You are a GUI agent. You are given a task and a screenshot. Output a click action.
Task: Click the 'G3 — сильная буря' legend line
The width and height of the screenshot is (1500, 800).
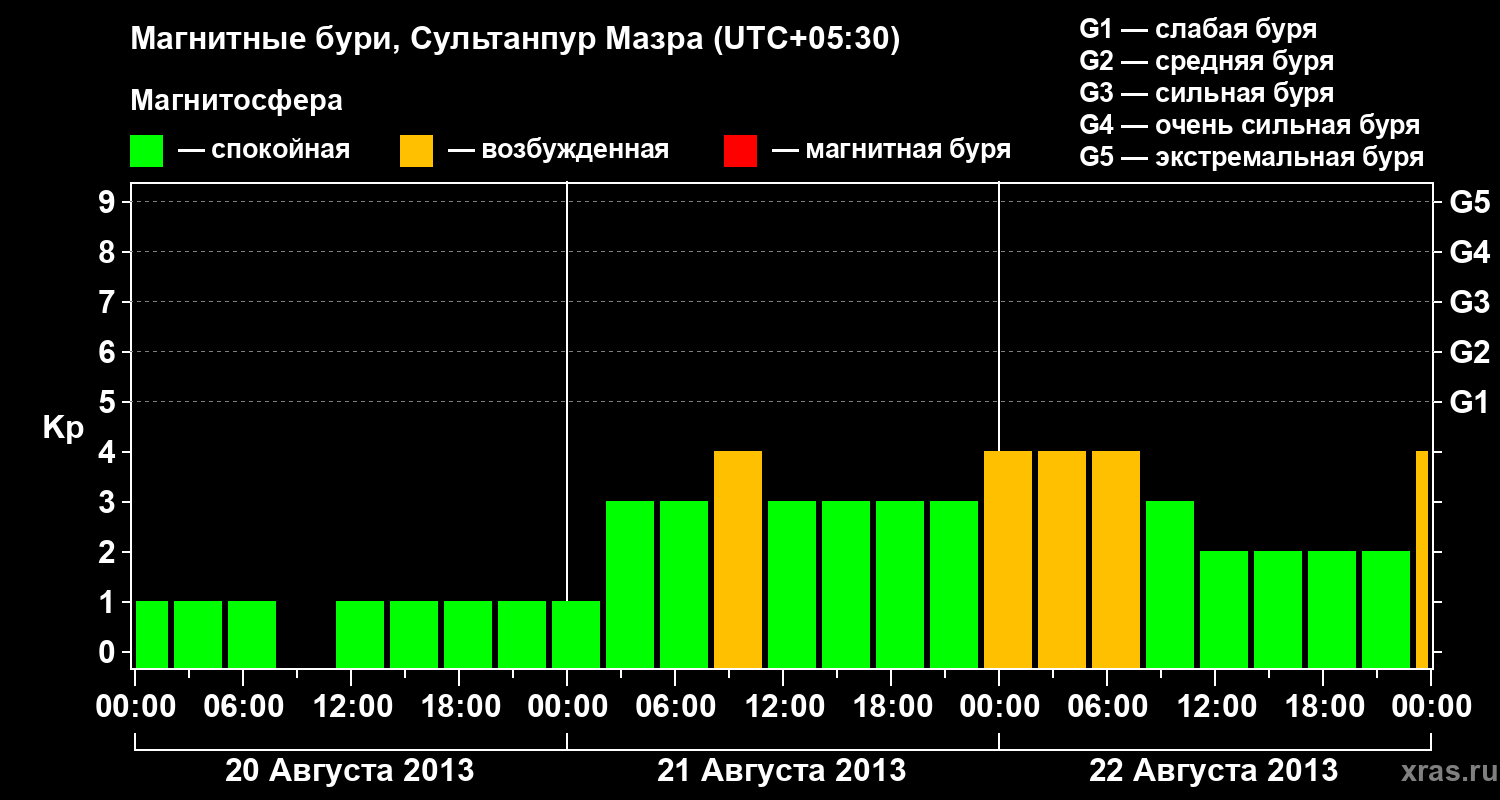[1206, 92]
